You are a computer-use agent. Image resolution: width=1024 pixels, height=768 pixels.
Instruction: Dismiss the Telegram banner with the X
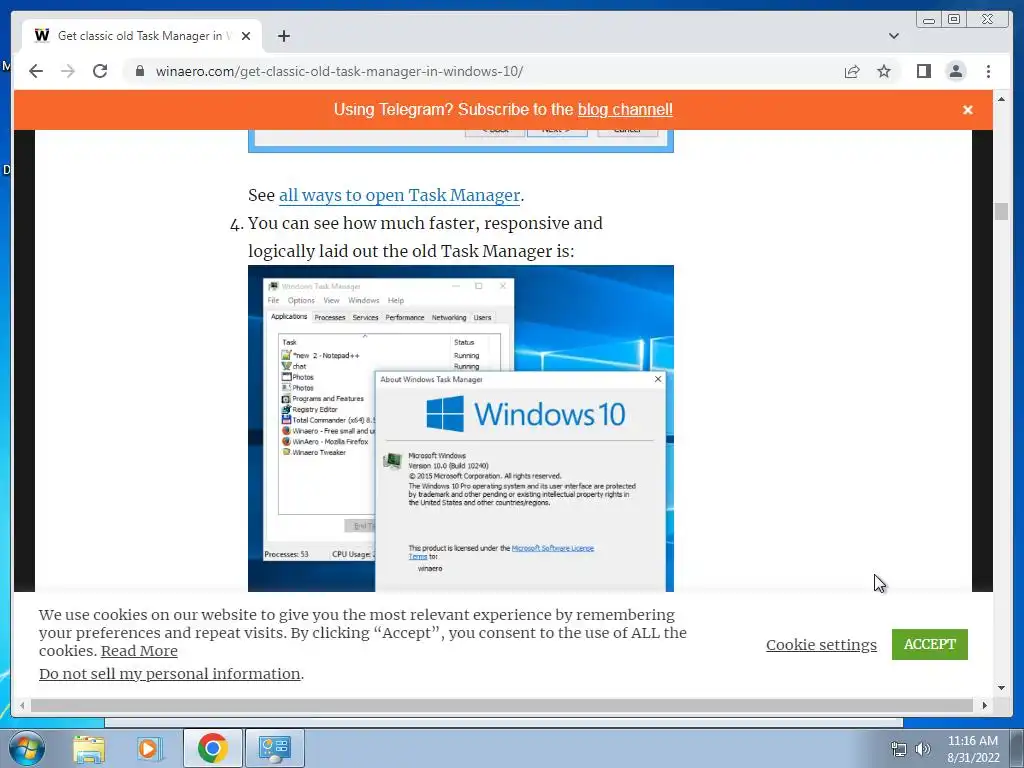coord(968,110)
